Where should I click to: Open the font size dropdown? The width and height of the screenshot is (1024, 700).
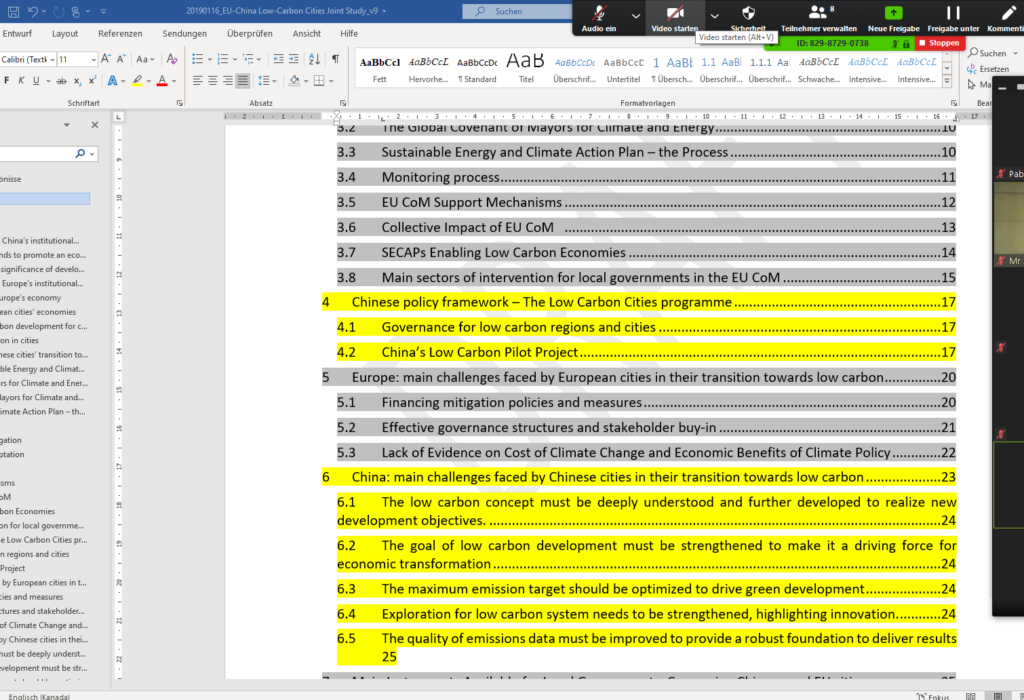[x=92, y=60]
